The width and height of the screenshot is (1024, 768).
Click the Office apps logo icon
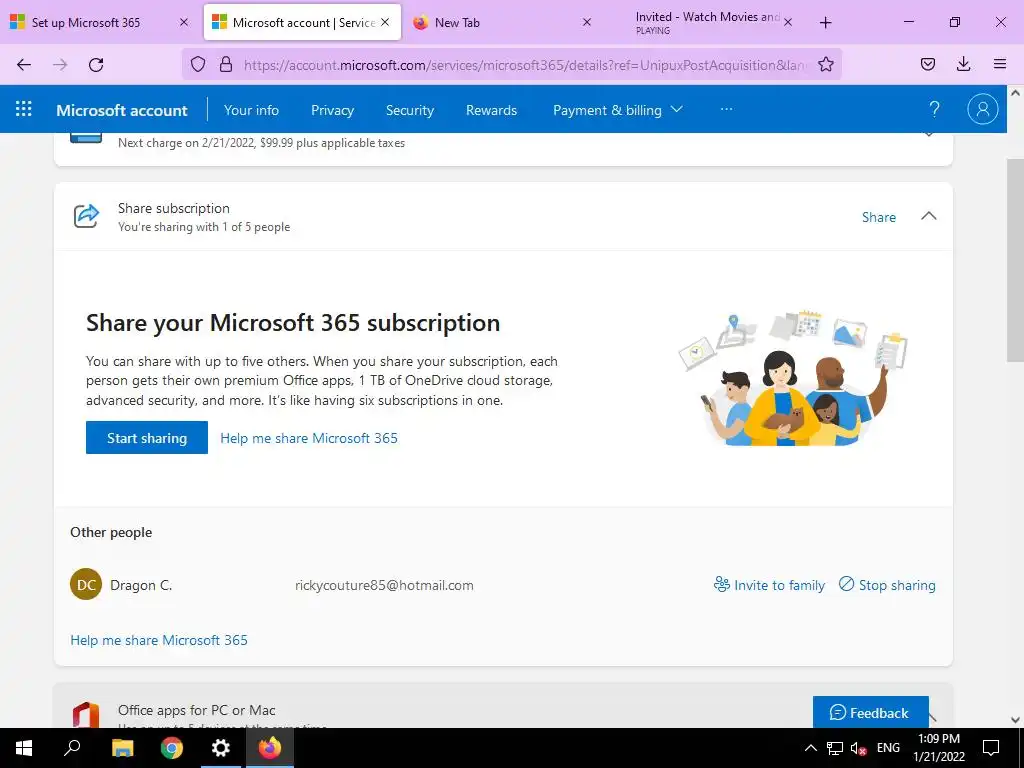86,714
